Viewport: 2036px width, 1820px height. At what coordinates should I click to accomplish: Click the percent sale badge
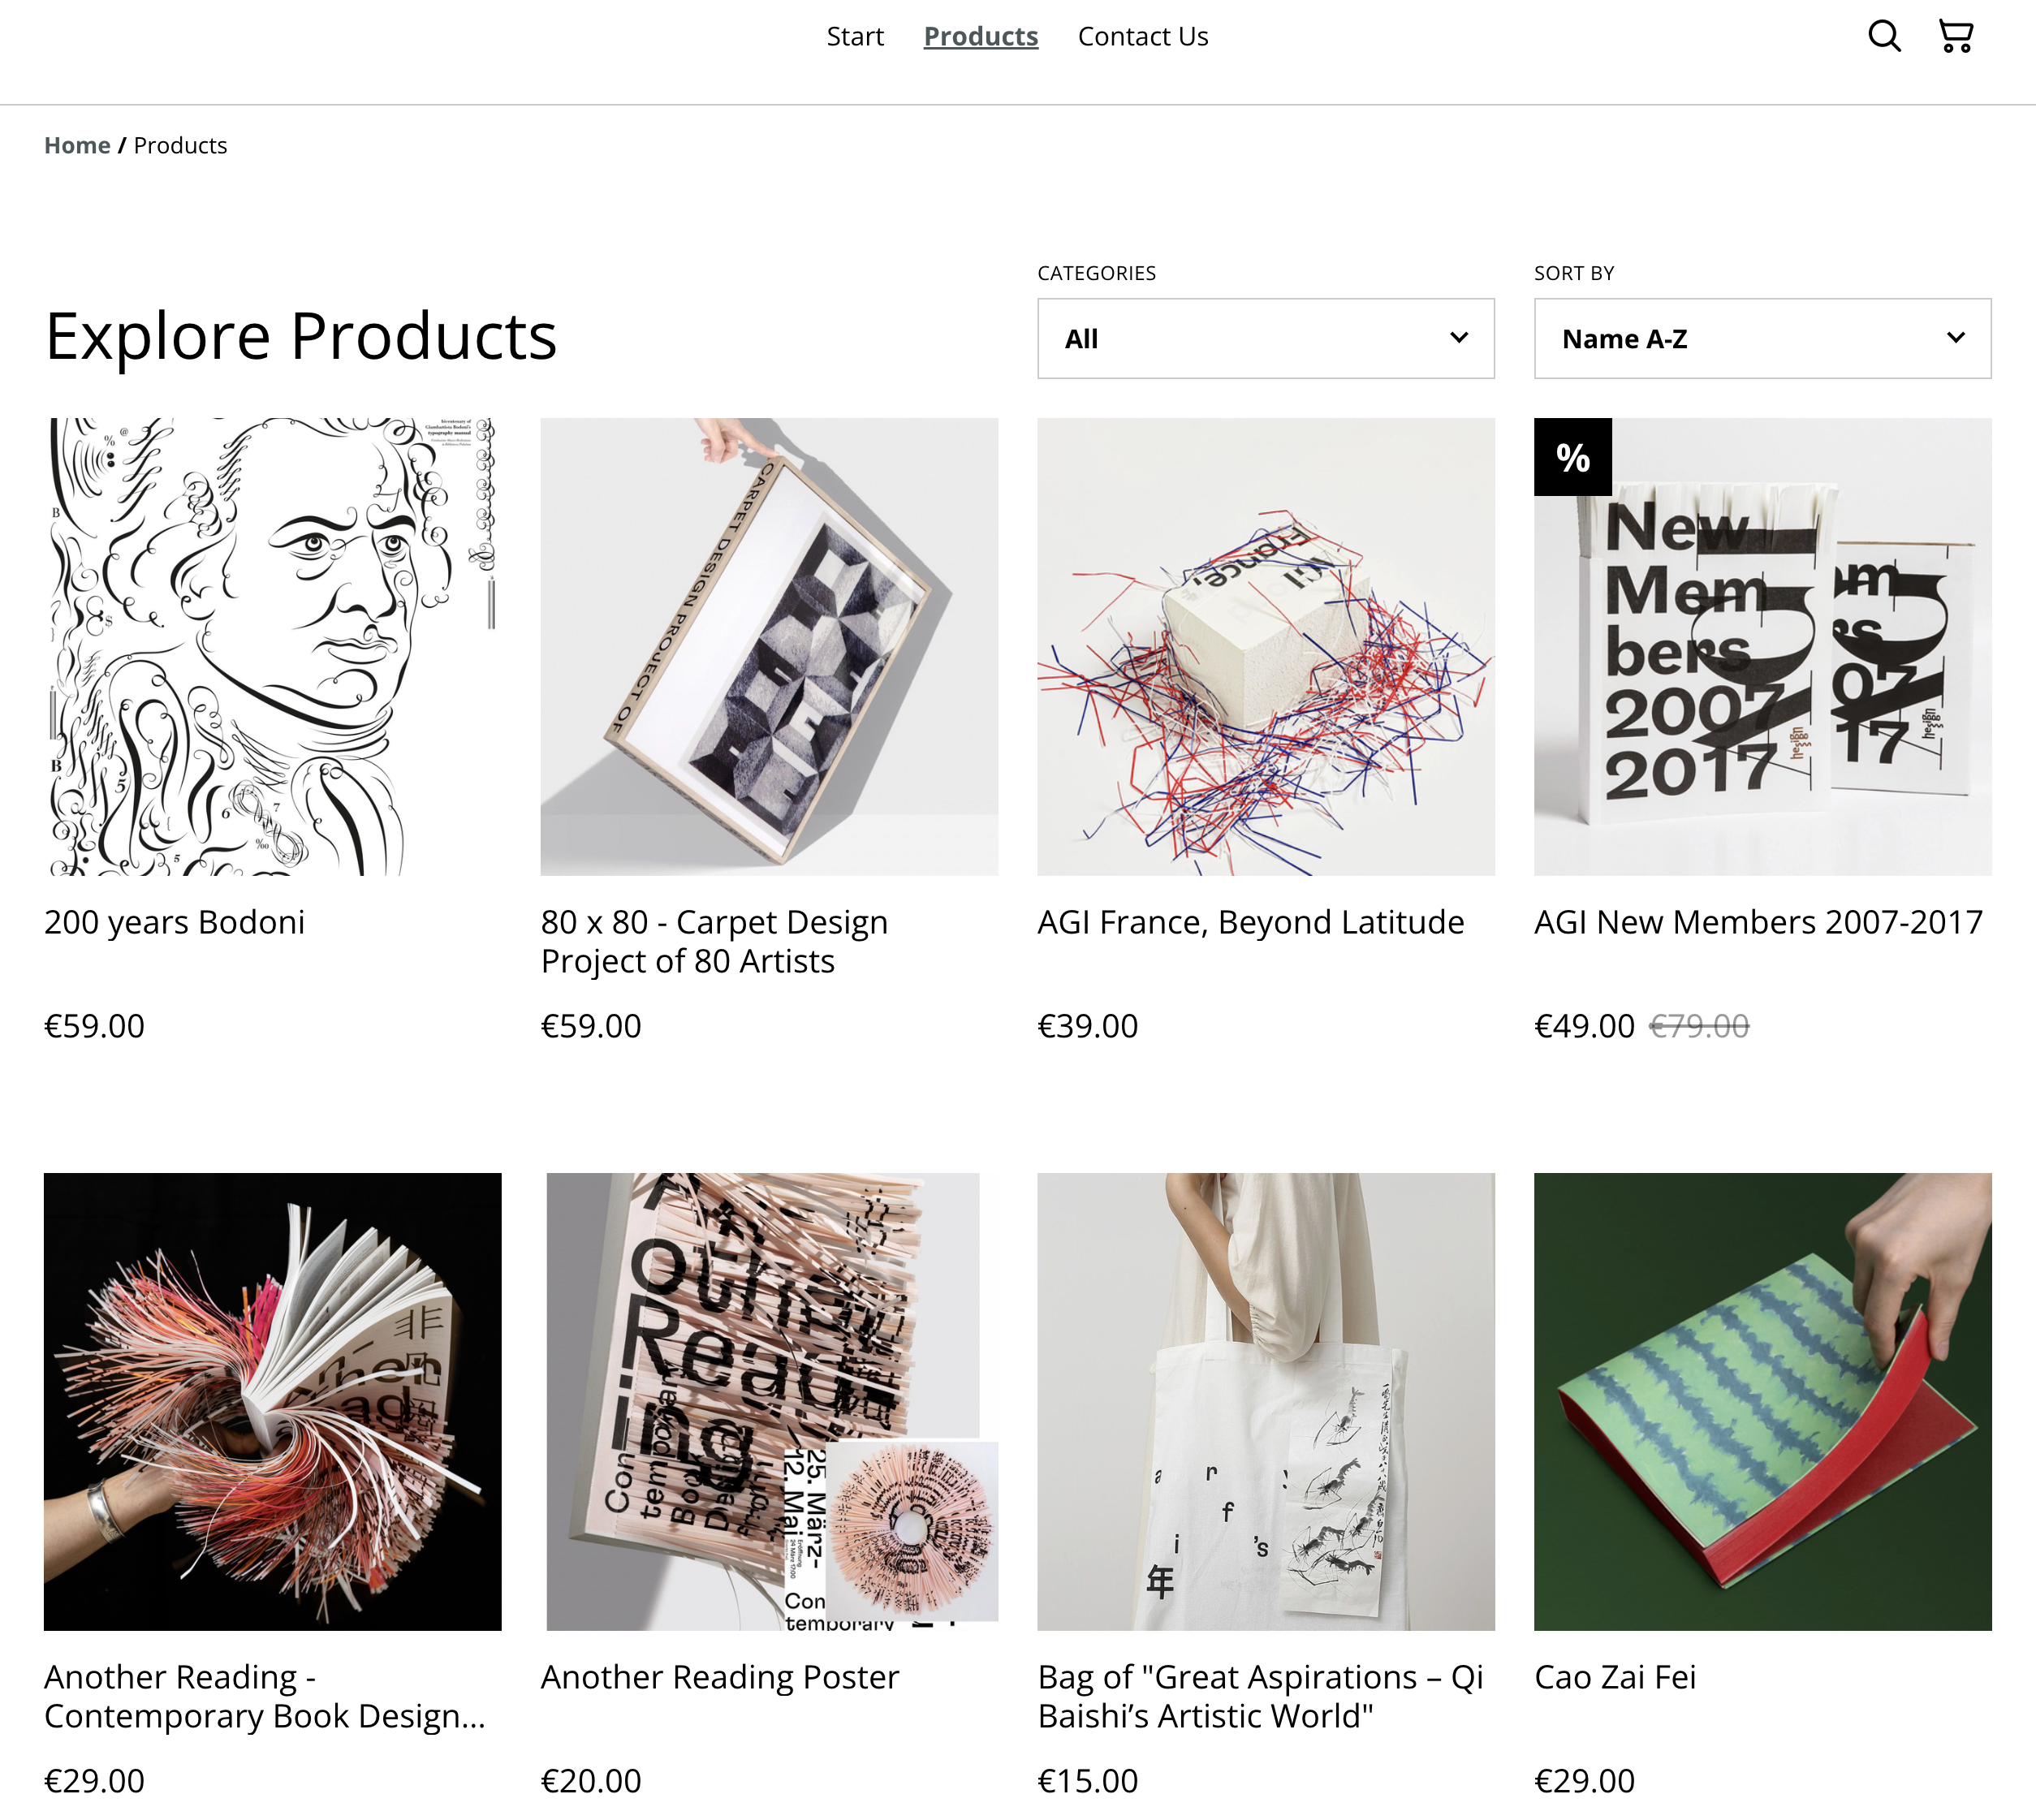click(1572, 457)
